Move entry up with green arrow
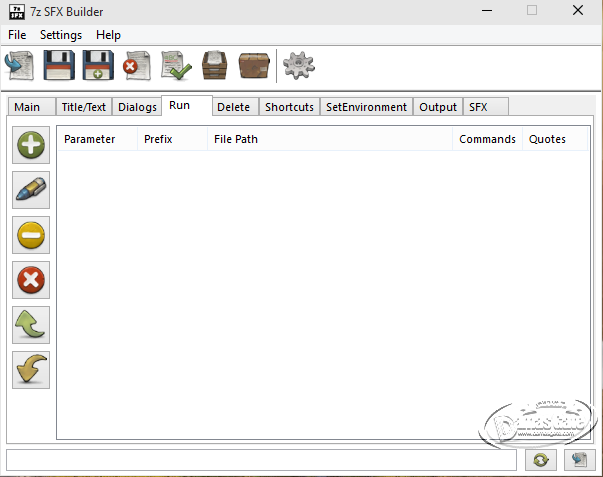This screenshot has width=603, height=477. click(31, 325)
